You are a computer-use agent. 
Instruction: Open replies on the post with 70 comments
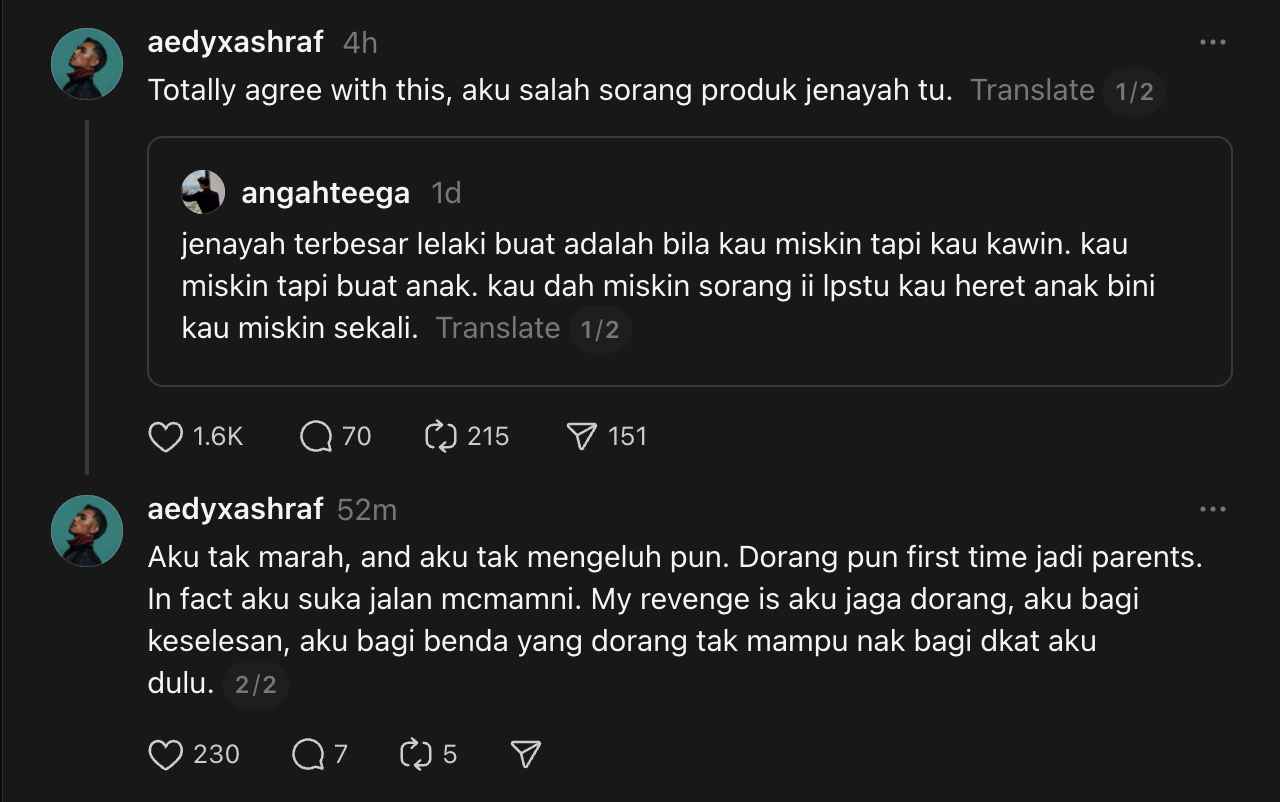coord(317,437)
